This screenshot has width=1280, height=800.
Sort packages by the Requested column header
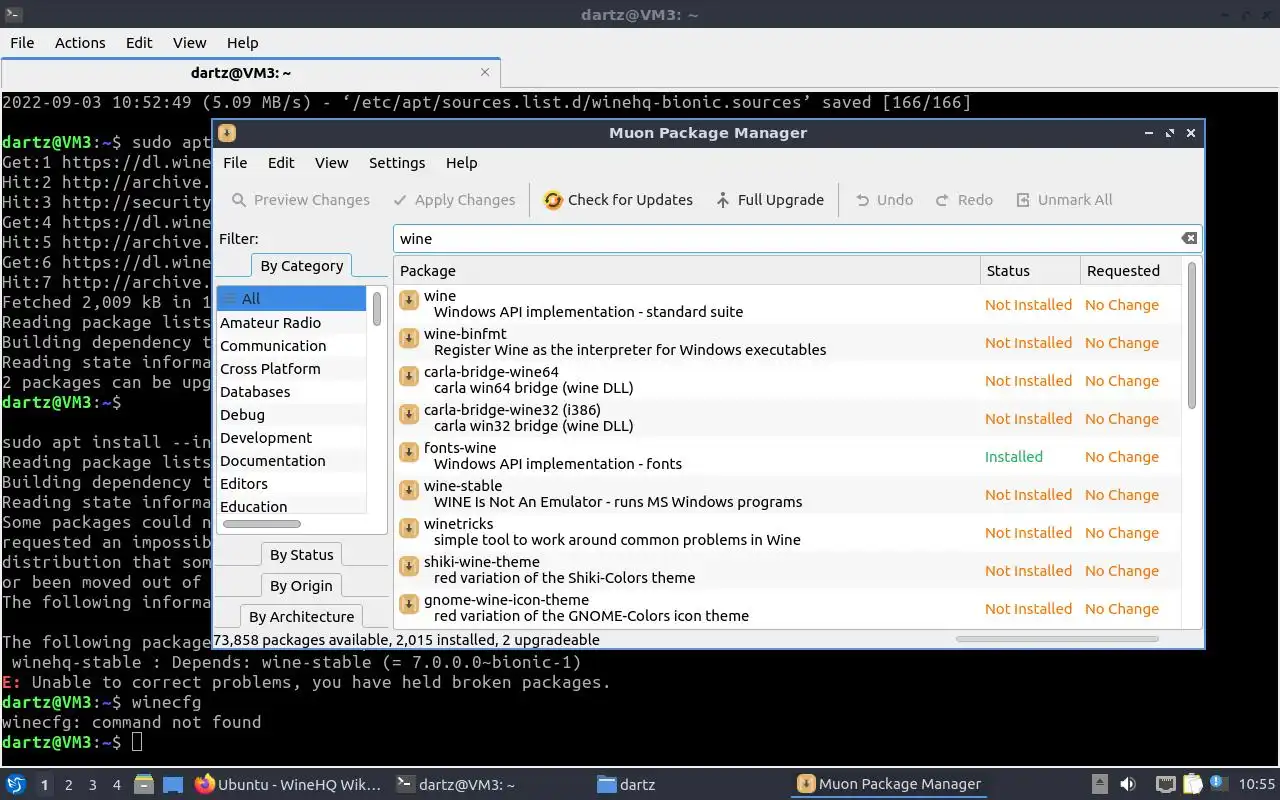pyautogui.click(x=1130, y=271)
